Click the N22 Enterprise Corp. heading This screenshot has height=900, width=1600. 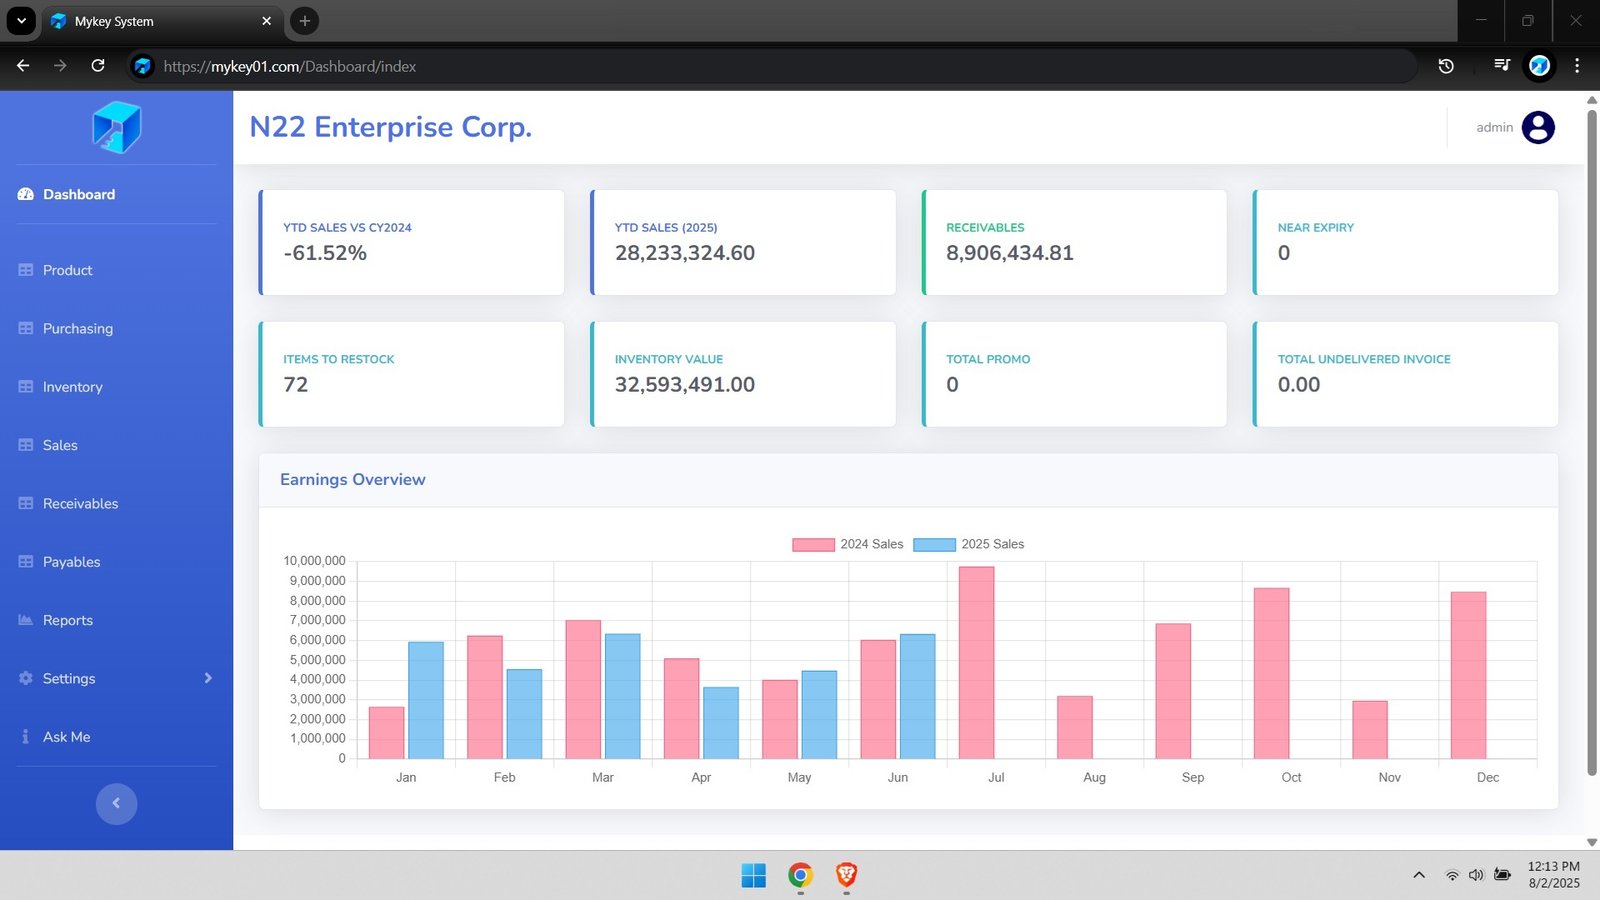390,127
